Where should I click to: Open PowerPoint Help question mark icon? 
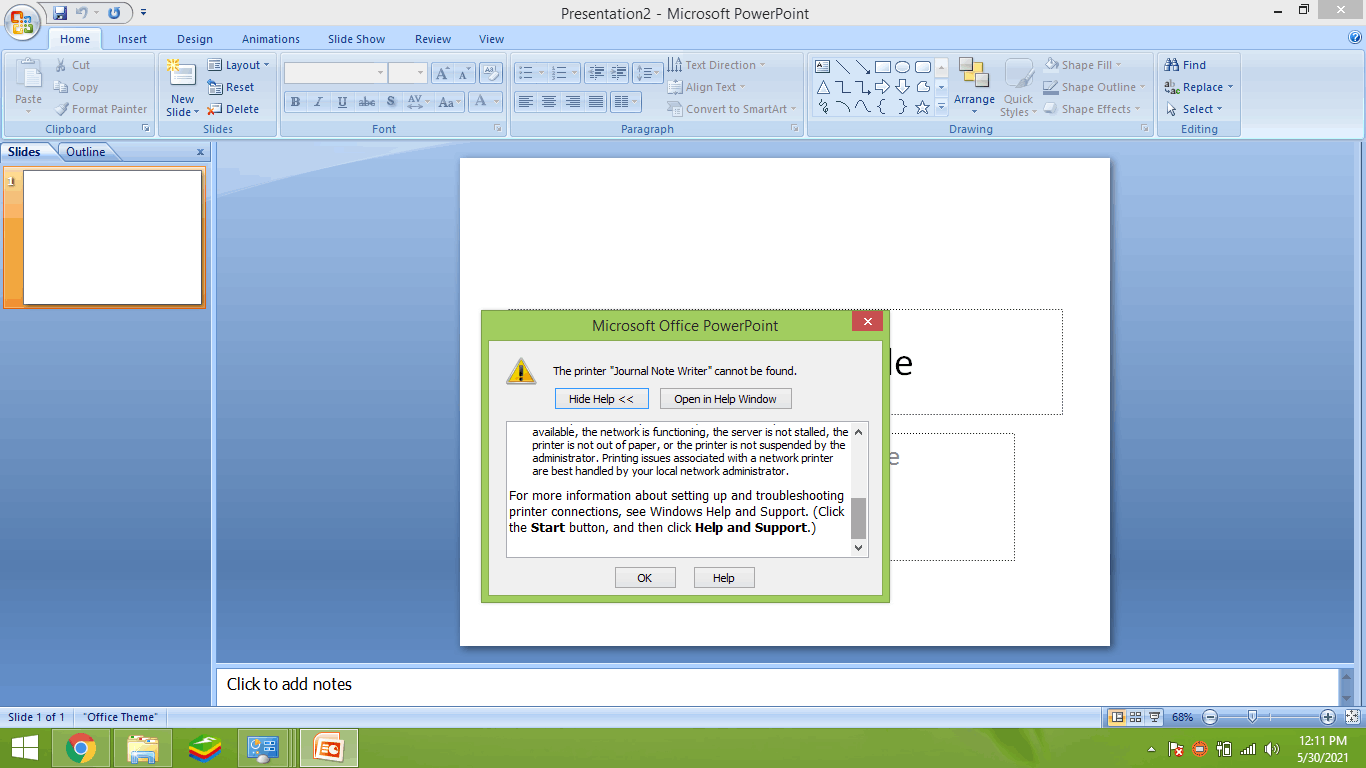(x=1355, y=38)
